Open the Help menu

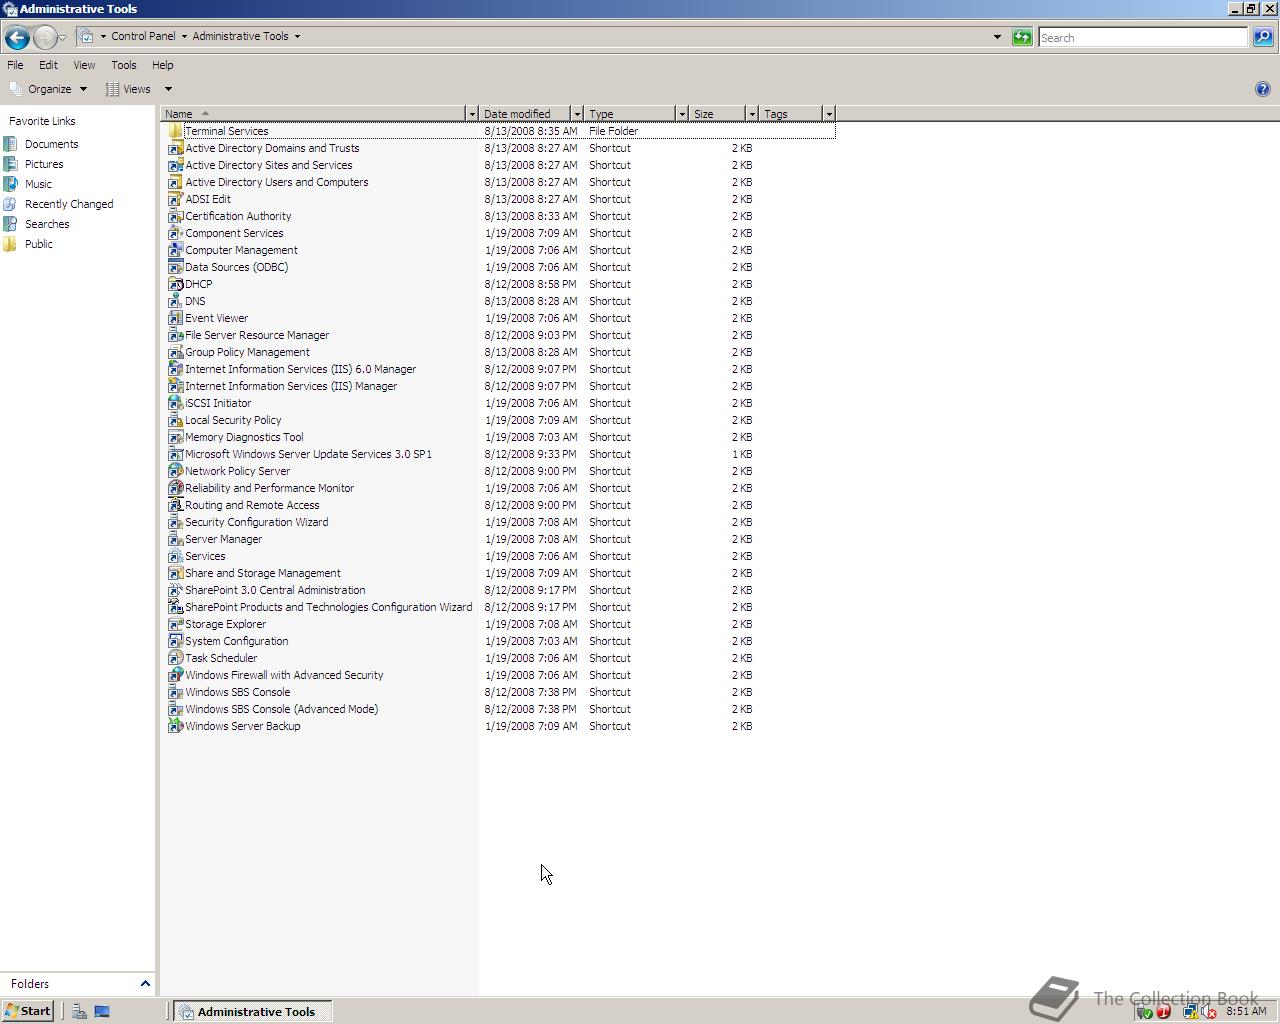click(x=162, y=65)
